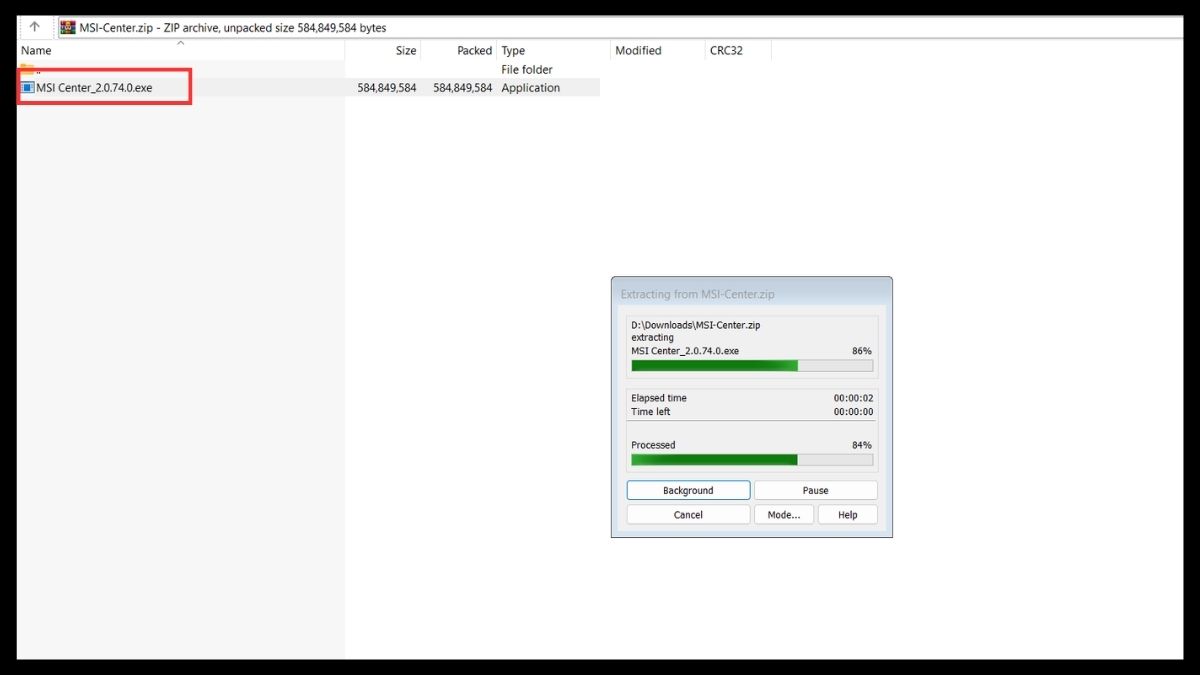Sort by the Packed column header
This screenshot has height=675, width=1200.
pyautogui.click(x=459, y=50)
